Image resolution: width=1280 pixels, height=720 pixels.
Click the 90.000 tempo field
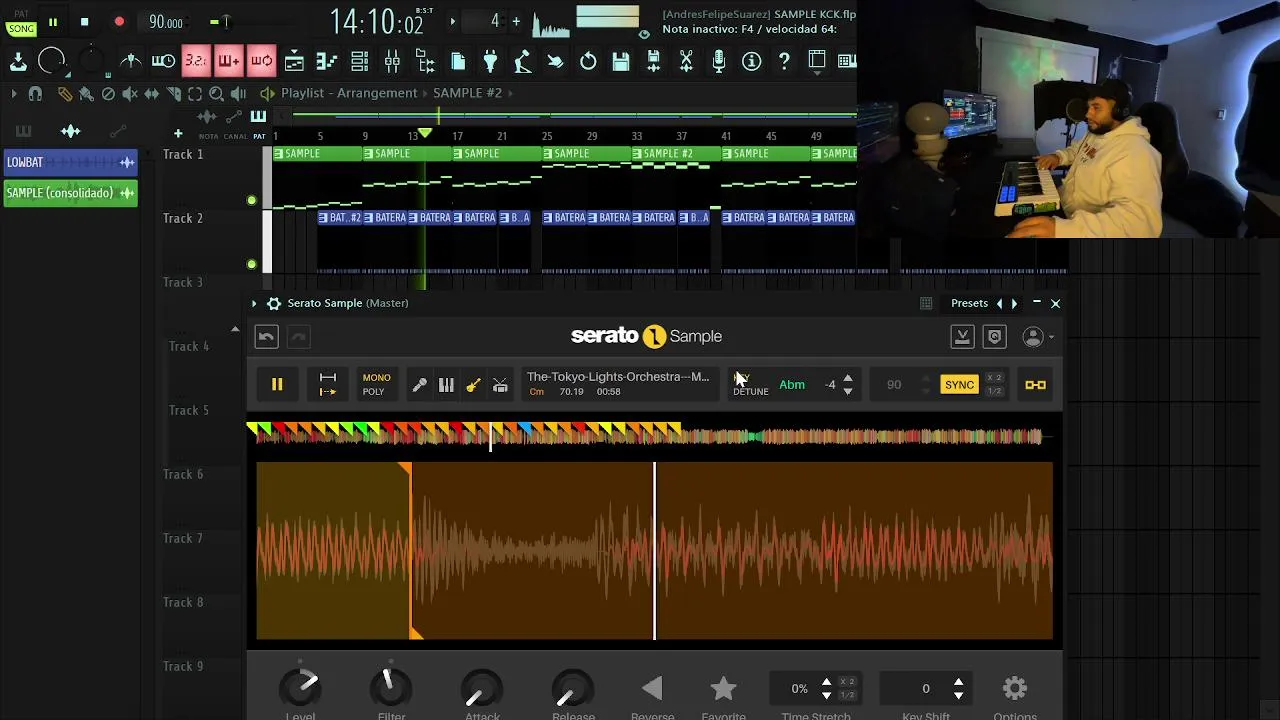166,22
